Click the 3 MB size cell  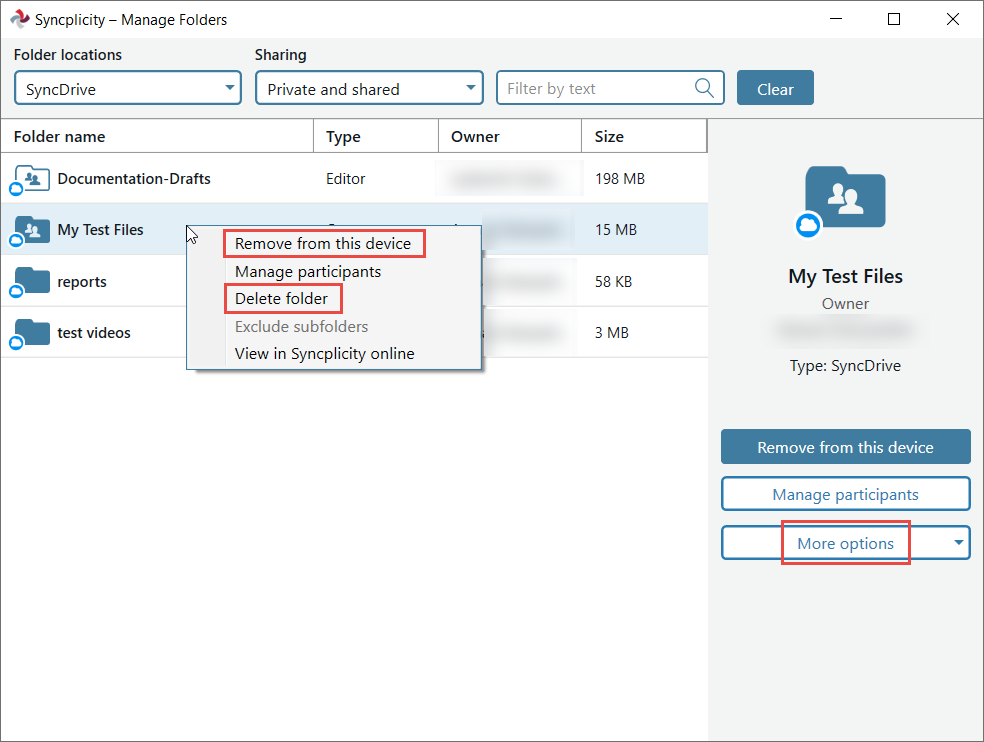pos(612,333)
